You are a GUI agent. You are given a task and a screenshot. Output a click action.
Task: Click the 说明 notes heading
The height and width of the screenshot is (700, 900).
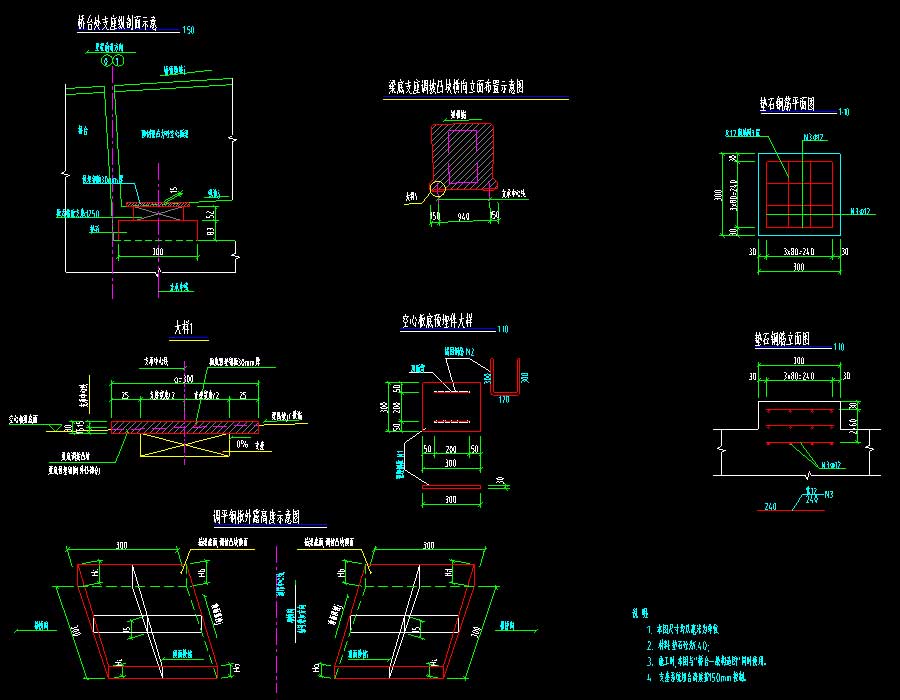coord(639,613)
